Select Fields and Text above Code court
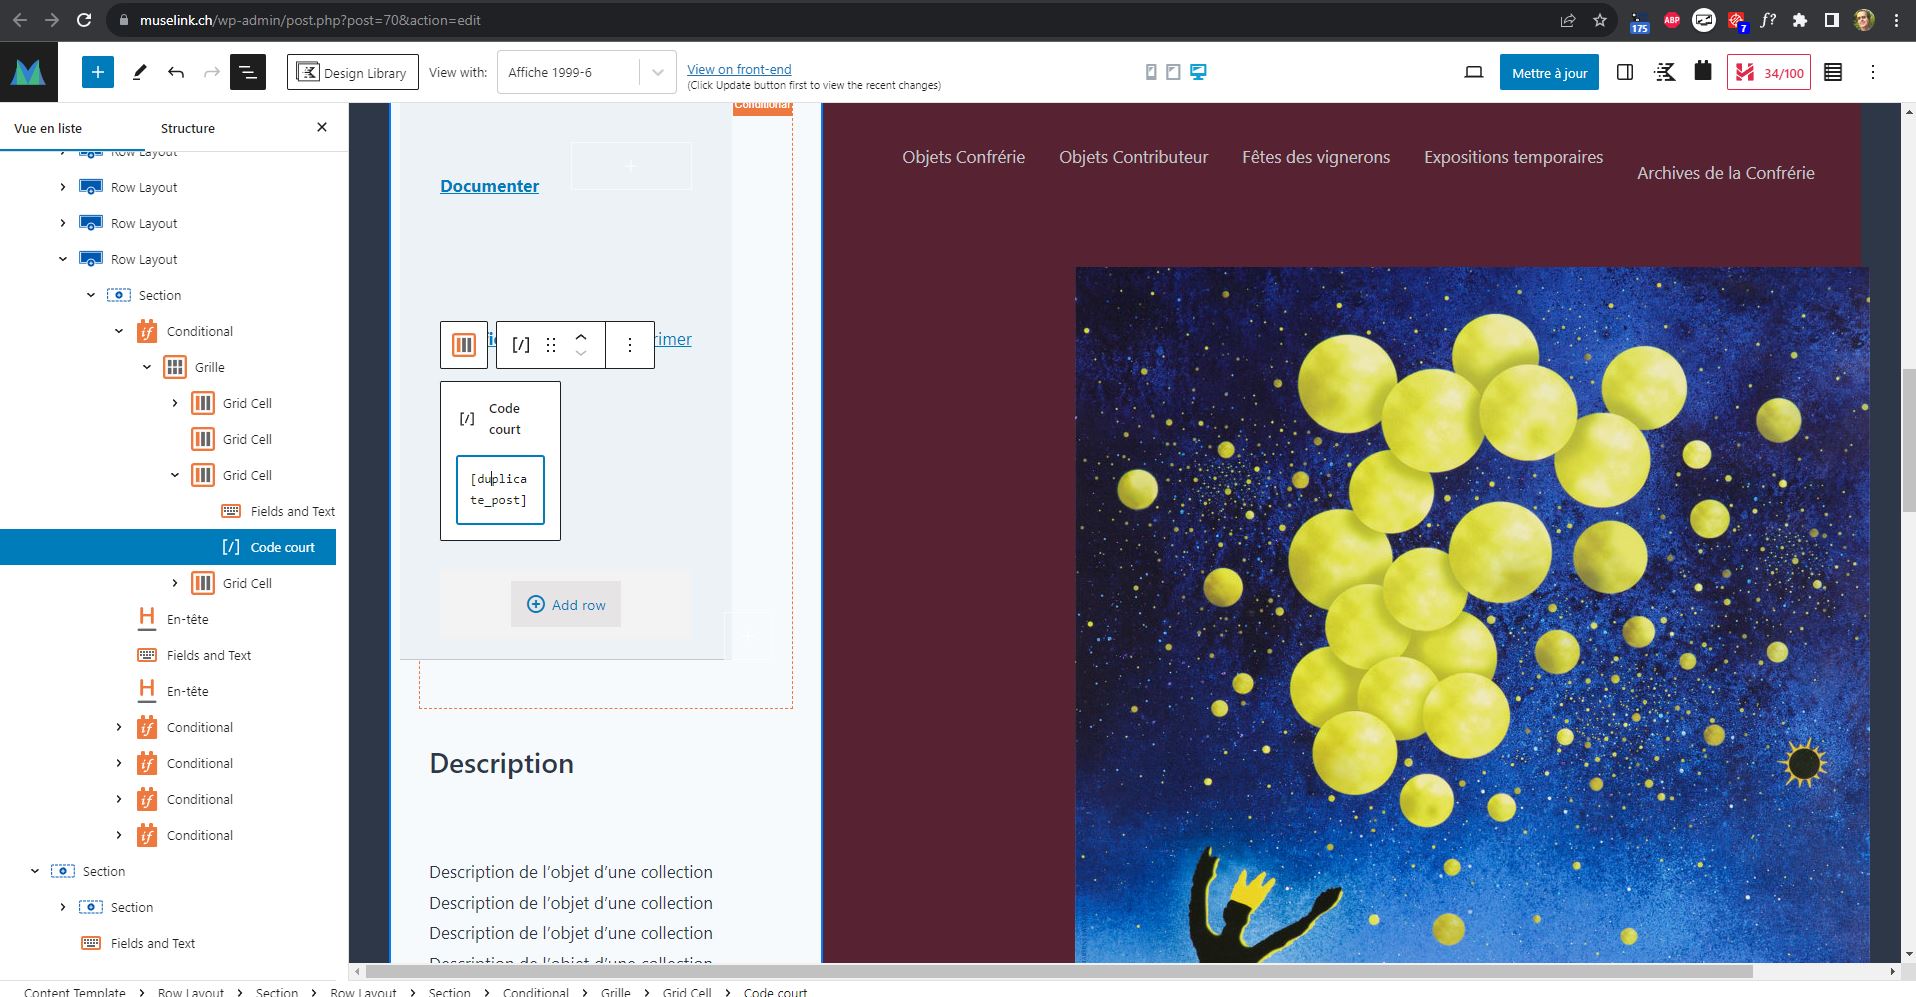The width and height of the screenshot is (1916, 997). point(293,511)
